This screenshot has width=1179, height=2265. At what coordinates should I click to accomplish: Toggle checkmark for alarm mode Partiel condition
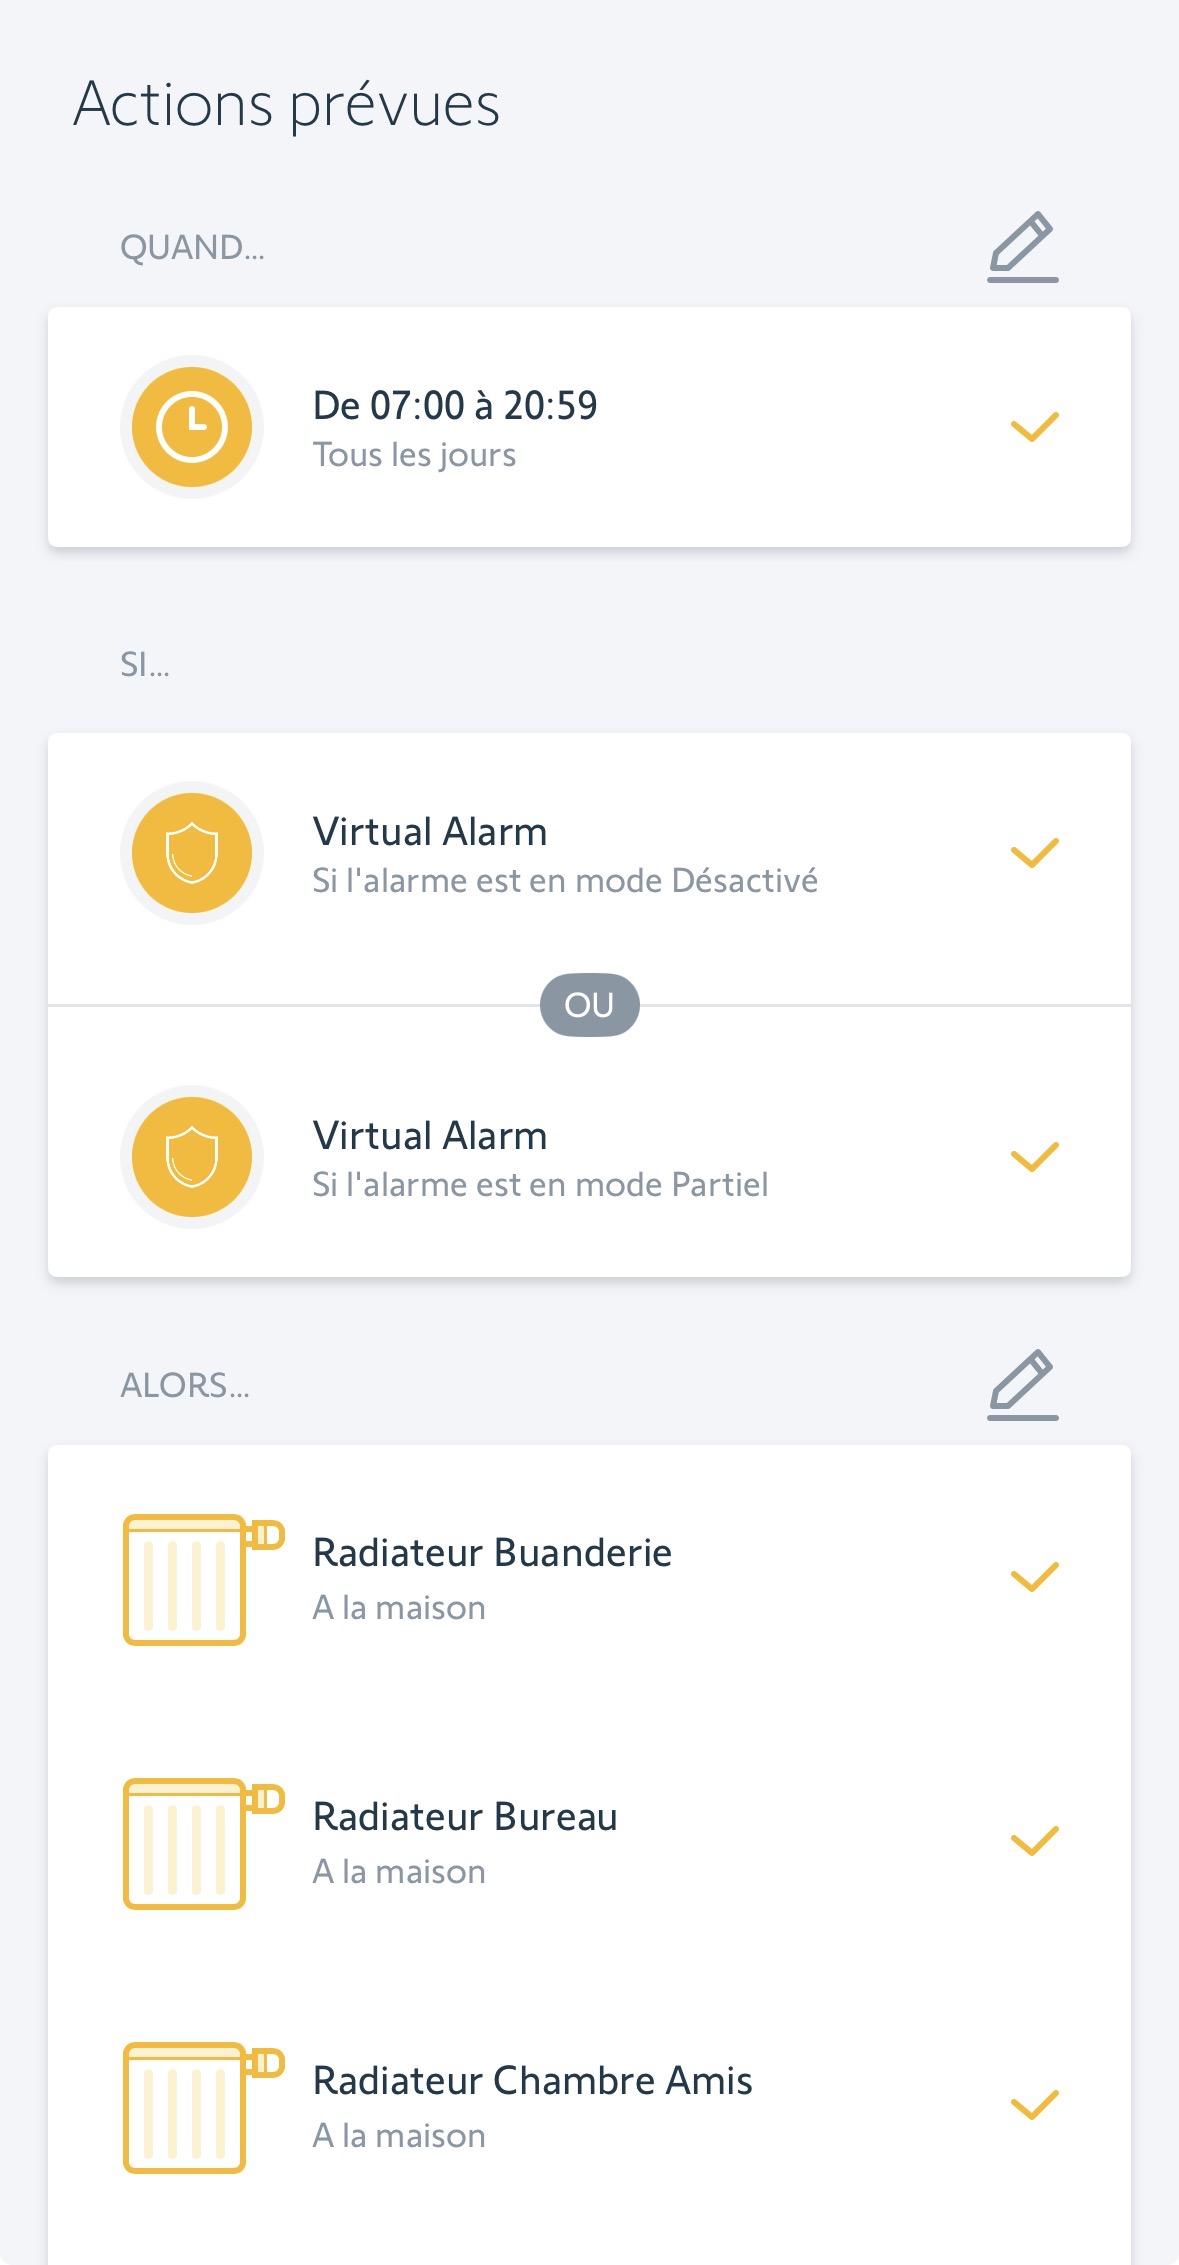tap(1034, 1157)
